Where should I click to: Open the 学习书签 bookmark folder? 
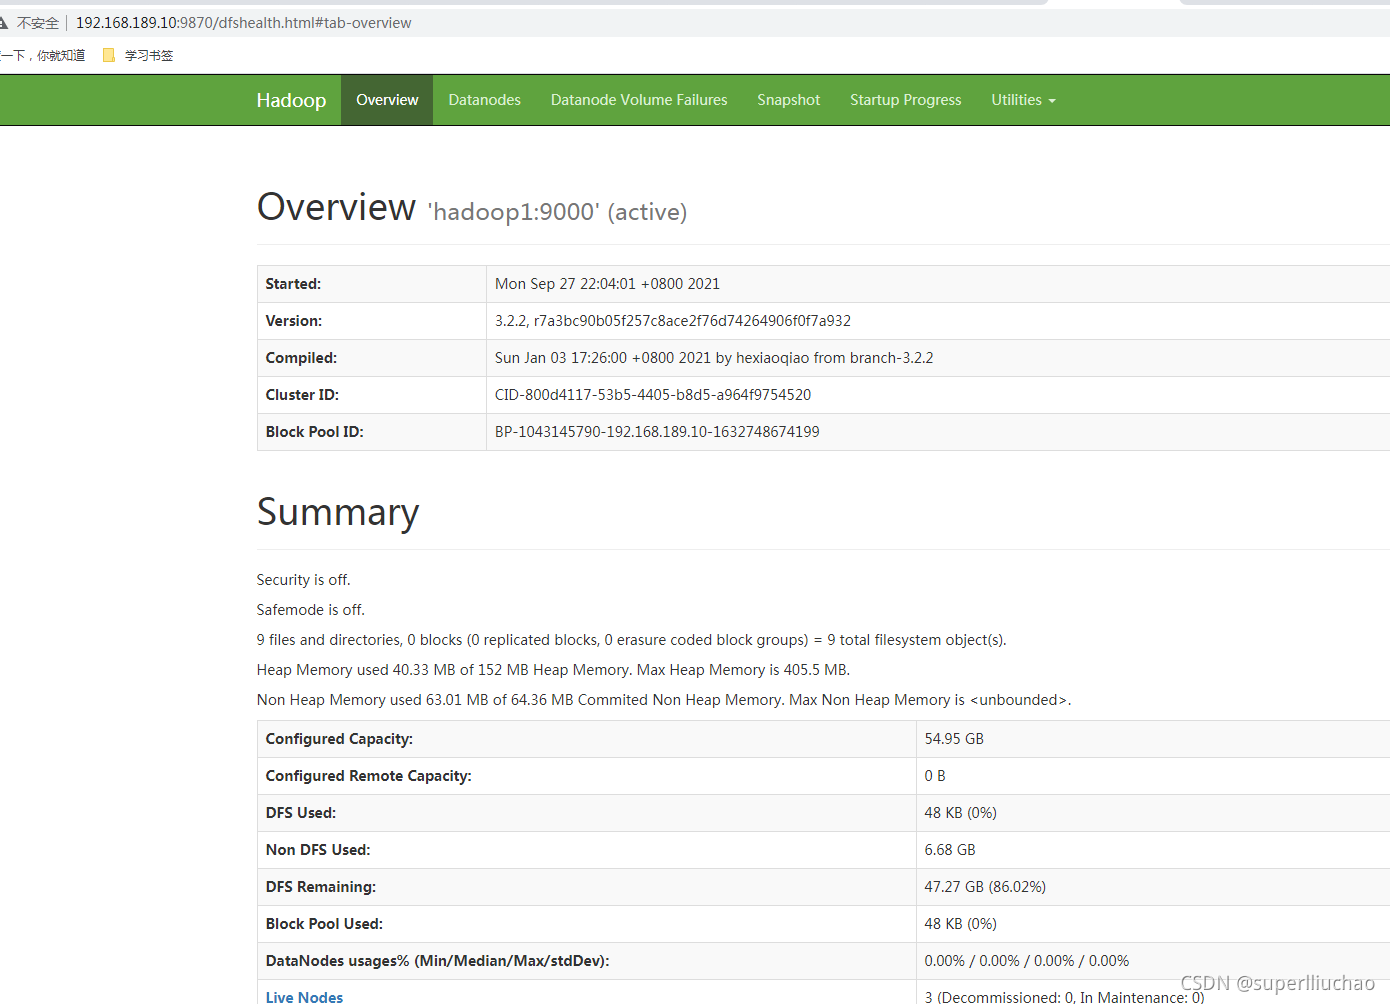point(138,55)
